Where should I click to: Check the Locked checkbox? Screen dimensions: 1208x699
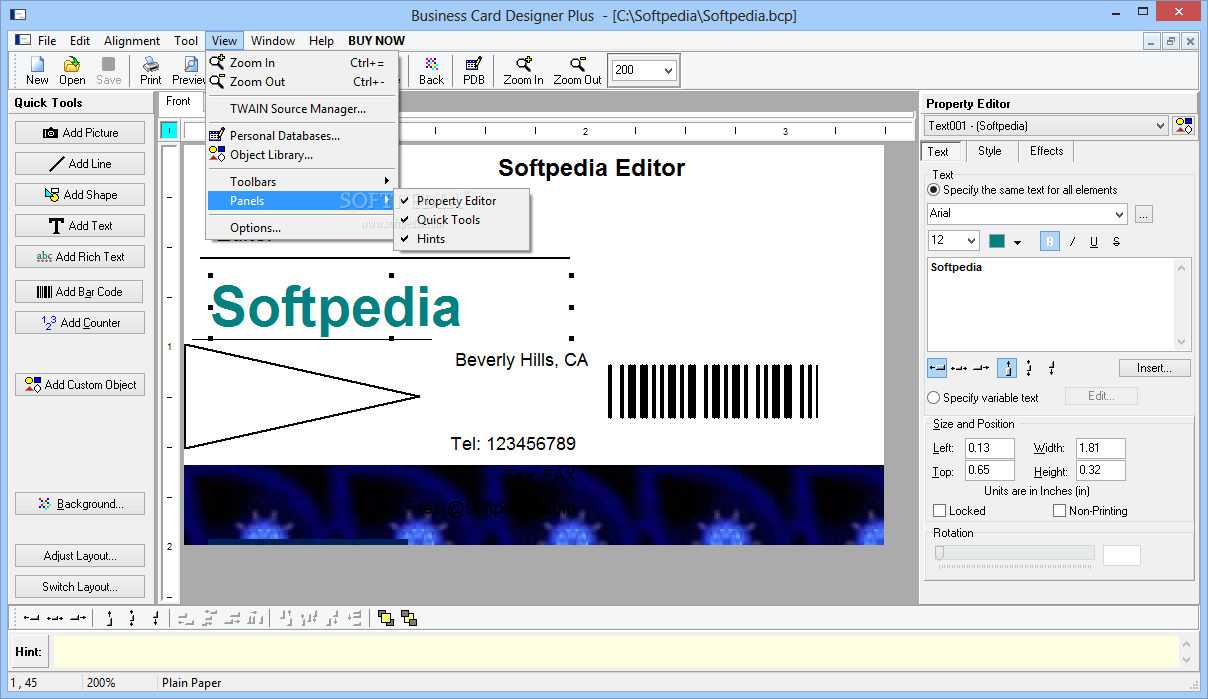939,511
